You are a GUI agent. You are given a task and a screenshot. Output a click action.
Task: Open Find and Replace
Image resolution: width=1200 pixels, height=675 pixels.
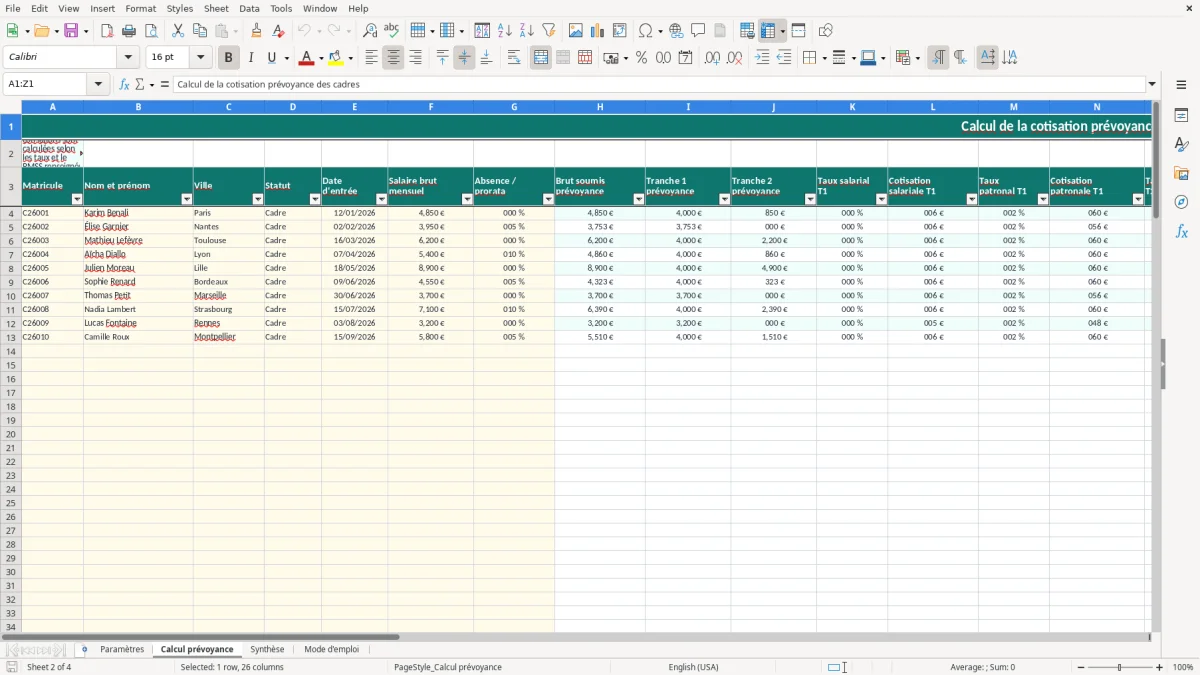tap(370, 31)
